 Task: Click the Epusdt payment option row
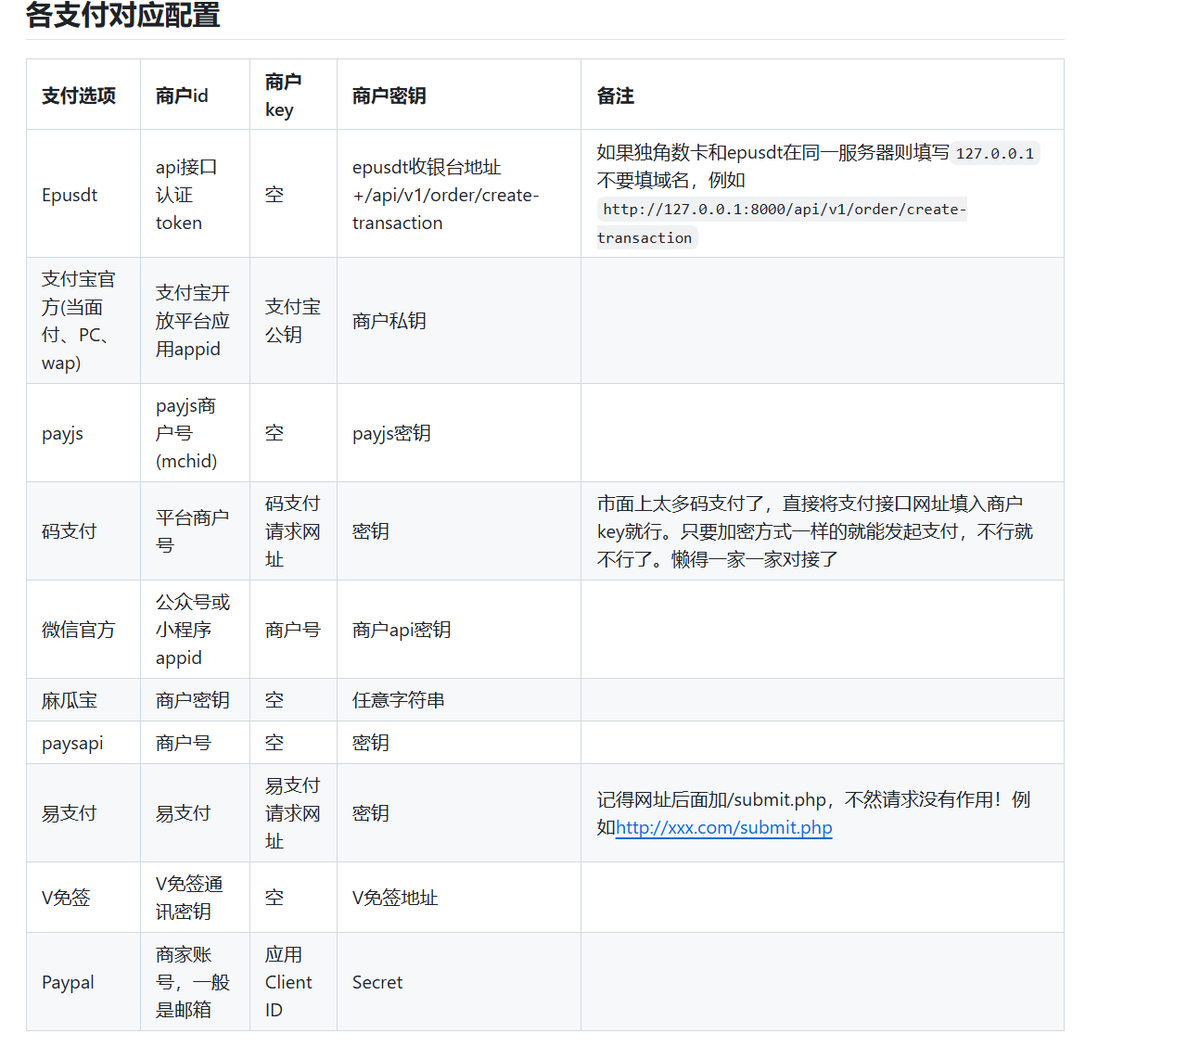(x=69, y=194)
